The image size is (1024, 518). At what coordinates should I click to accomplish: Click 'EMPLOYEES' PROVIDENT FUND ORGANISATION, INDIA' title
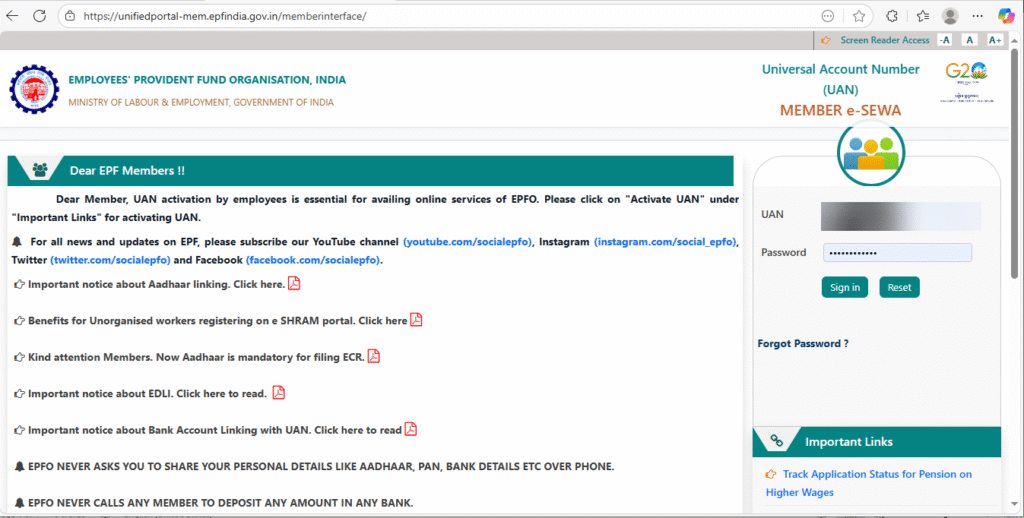tap(207, 80)
